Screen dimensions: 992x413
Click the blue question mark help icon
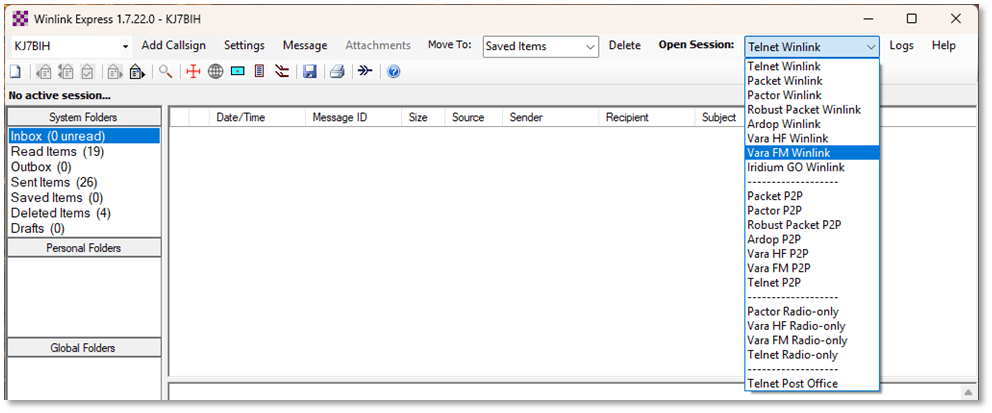tap(393, 72)
